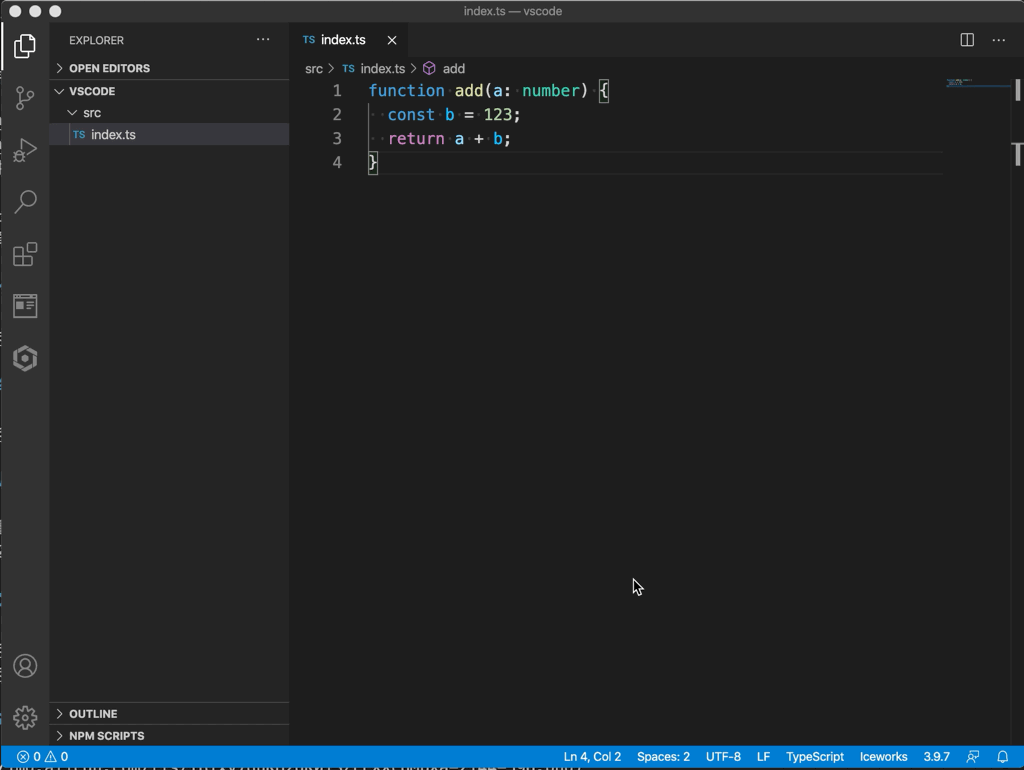Open the Manage gear settings icon
The width and height of the screenshot is (1024, 770).
[25, 717]
